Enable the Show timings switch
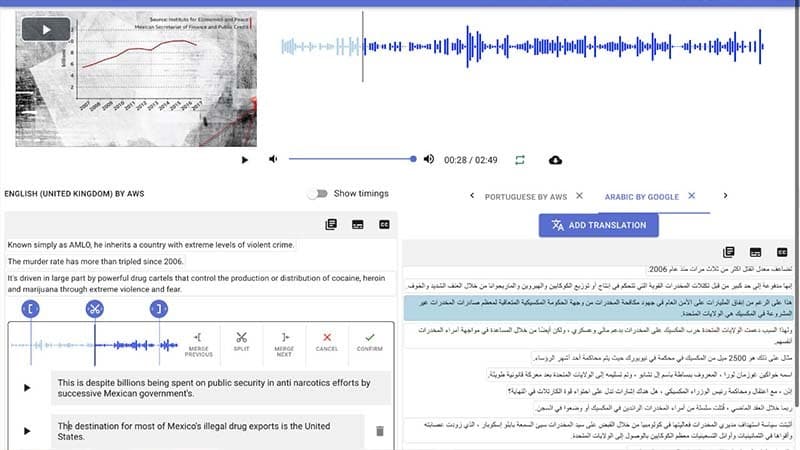 tap(317, 193)
